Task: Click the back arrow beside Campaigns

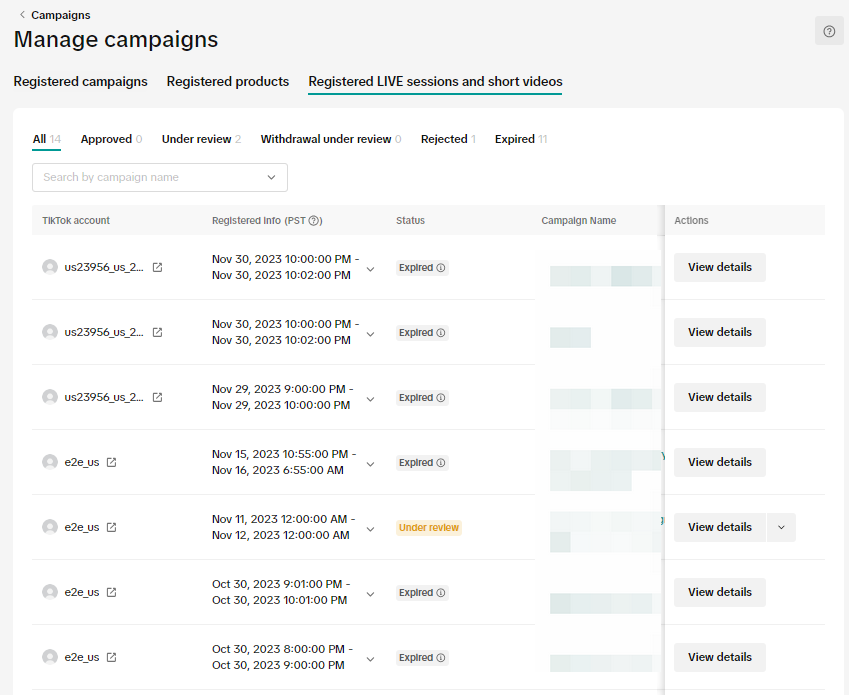Action: [22, 15]
